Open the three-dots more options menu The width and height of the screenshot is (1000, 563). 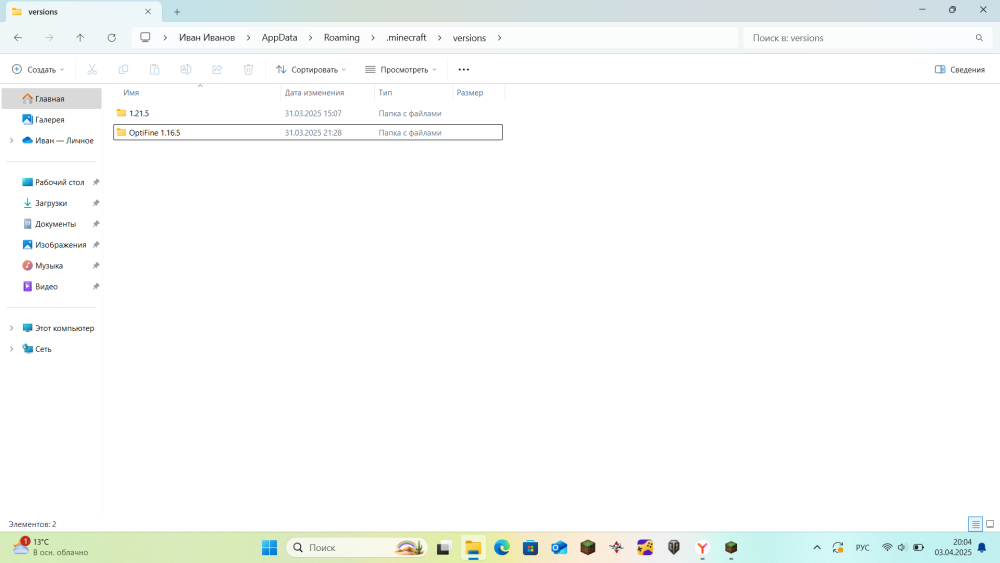pyautogui.click(x=464, y=69)
